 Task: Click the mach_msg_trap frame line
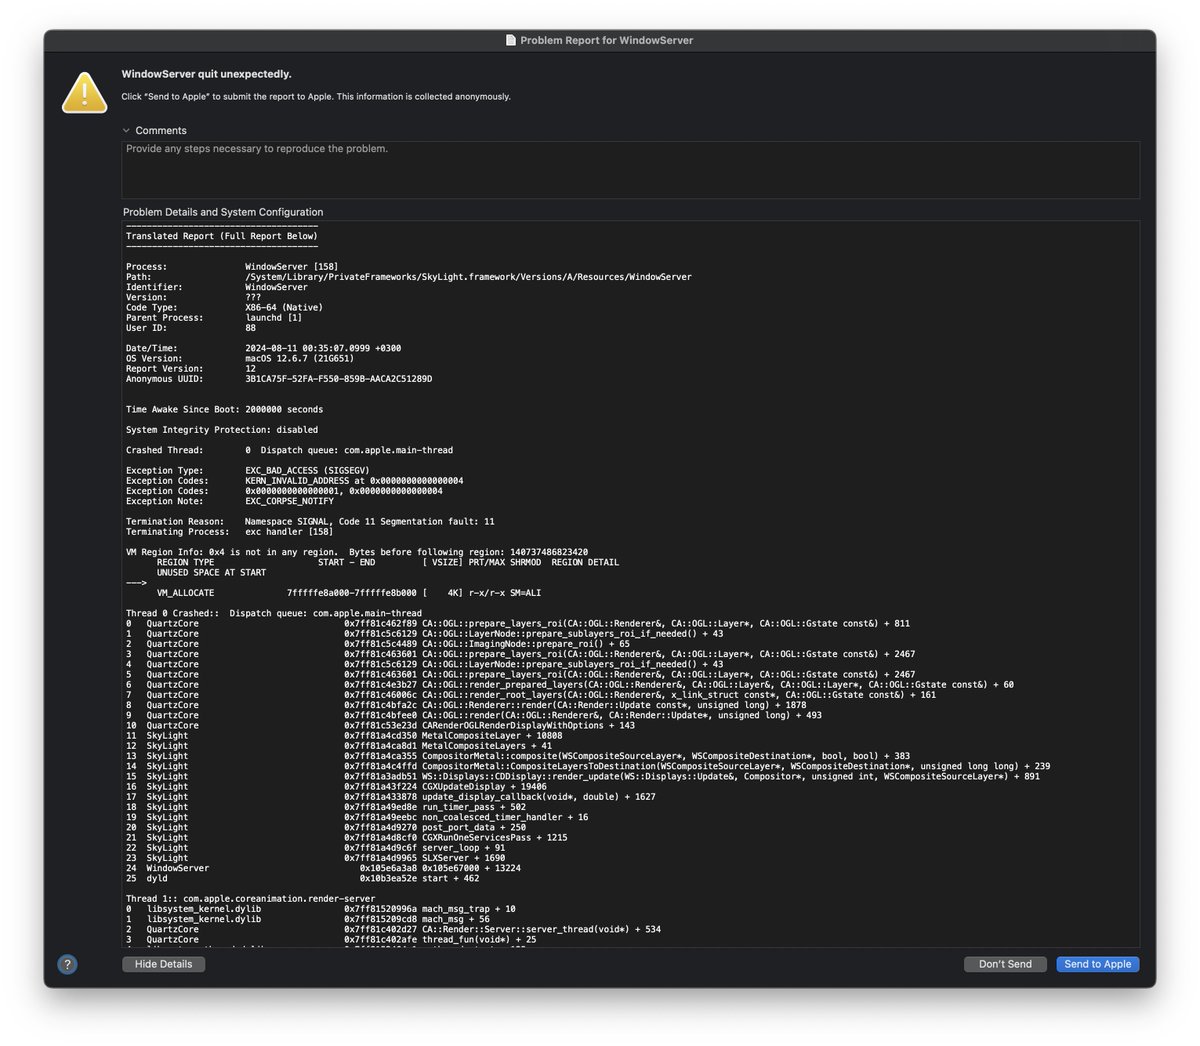tap(321, 909)
